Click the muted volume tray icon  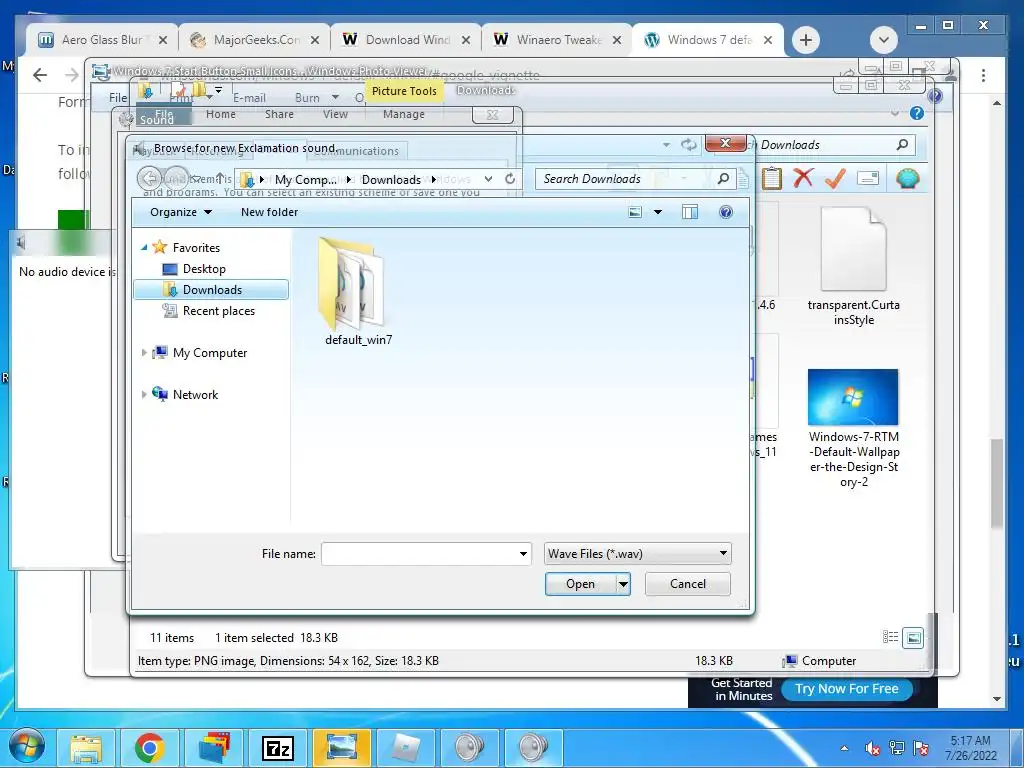[x=872, y=748]
